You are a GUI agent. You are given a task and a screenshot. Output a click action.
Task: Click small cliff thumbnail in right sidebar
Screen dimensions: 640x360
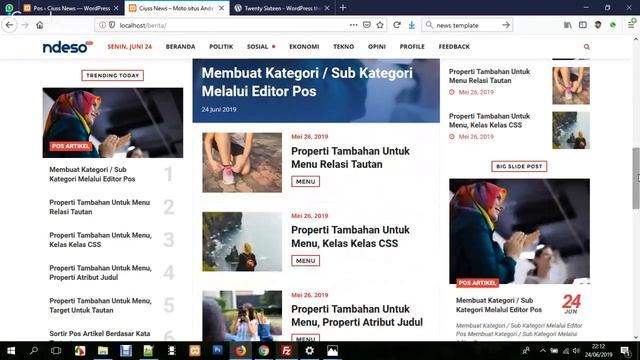click(571, 130)
